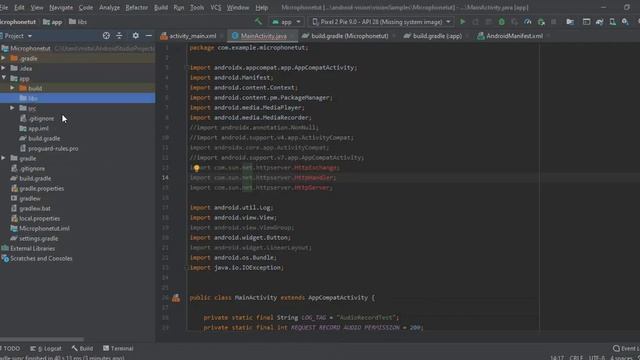Click the locate/scroll-from-source target icon

click(106, 36)
